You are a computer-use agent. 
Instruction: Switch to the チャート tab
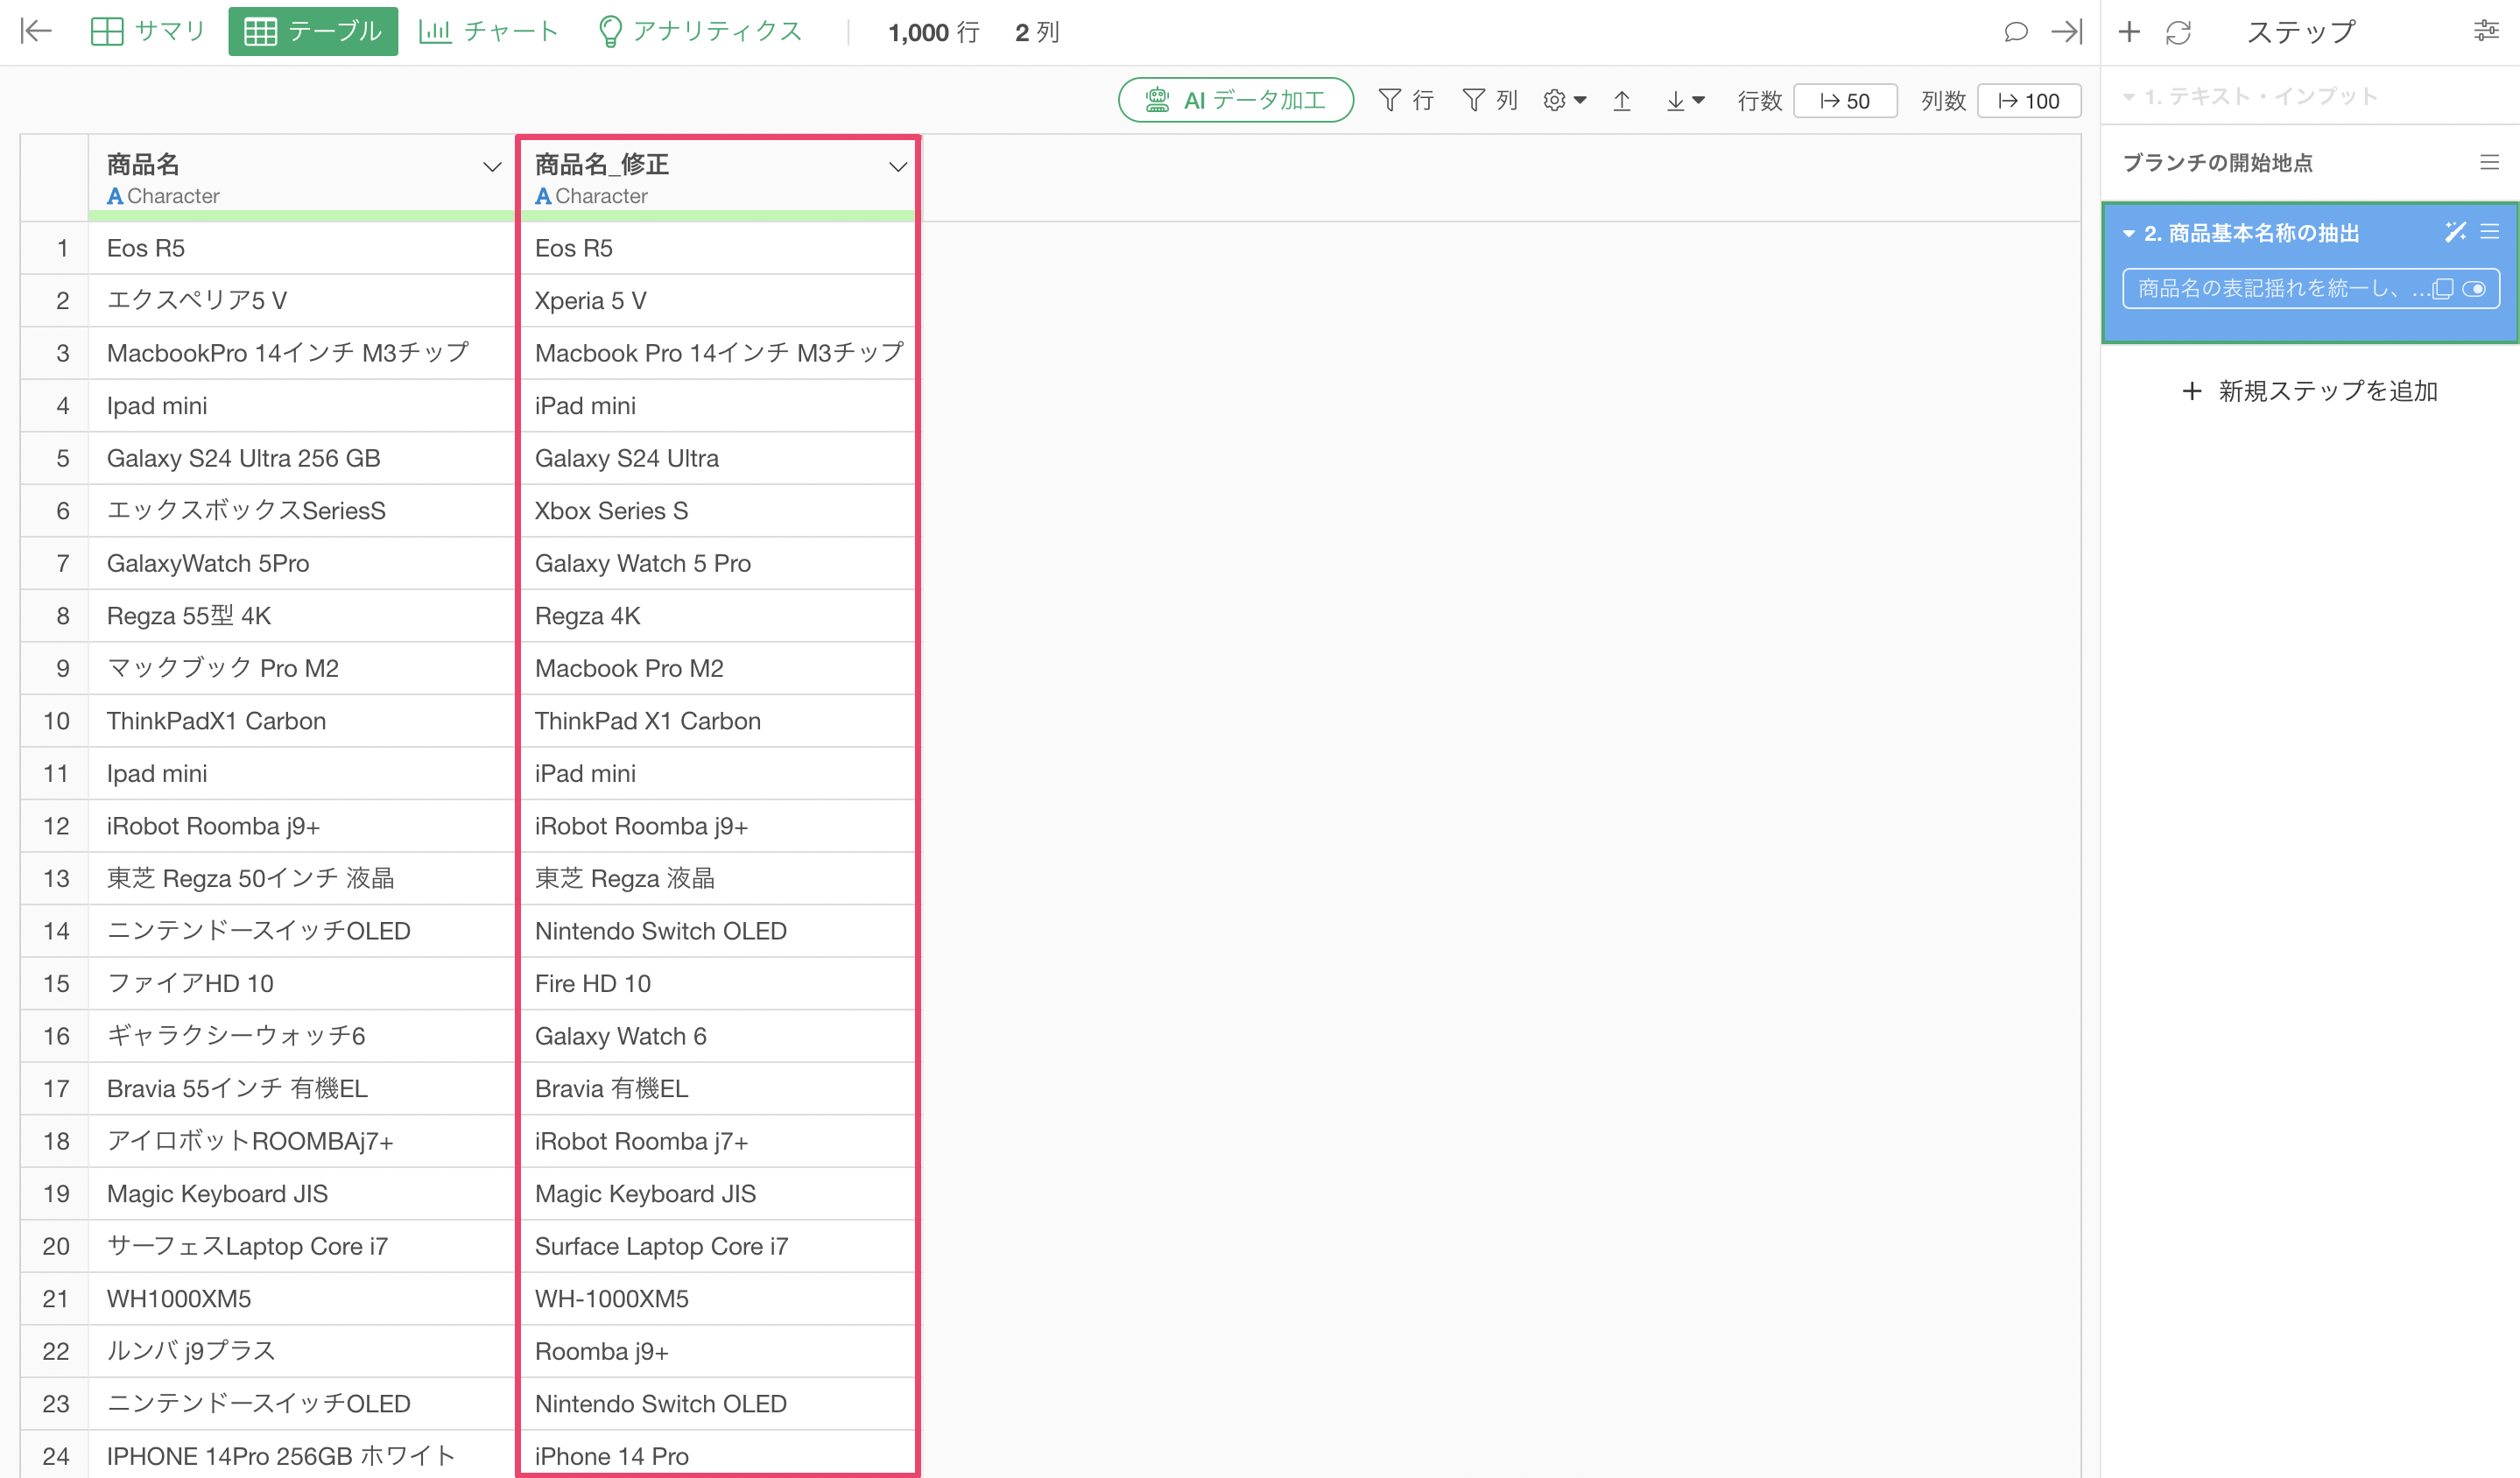(488, 31)
